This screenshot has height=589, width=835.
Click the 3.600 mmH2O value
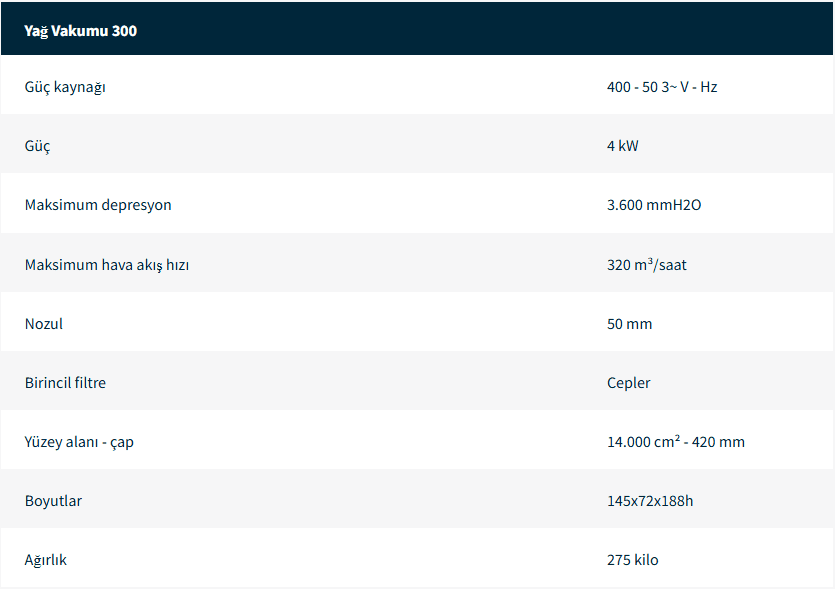tap(654, 205)
